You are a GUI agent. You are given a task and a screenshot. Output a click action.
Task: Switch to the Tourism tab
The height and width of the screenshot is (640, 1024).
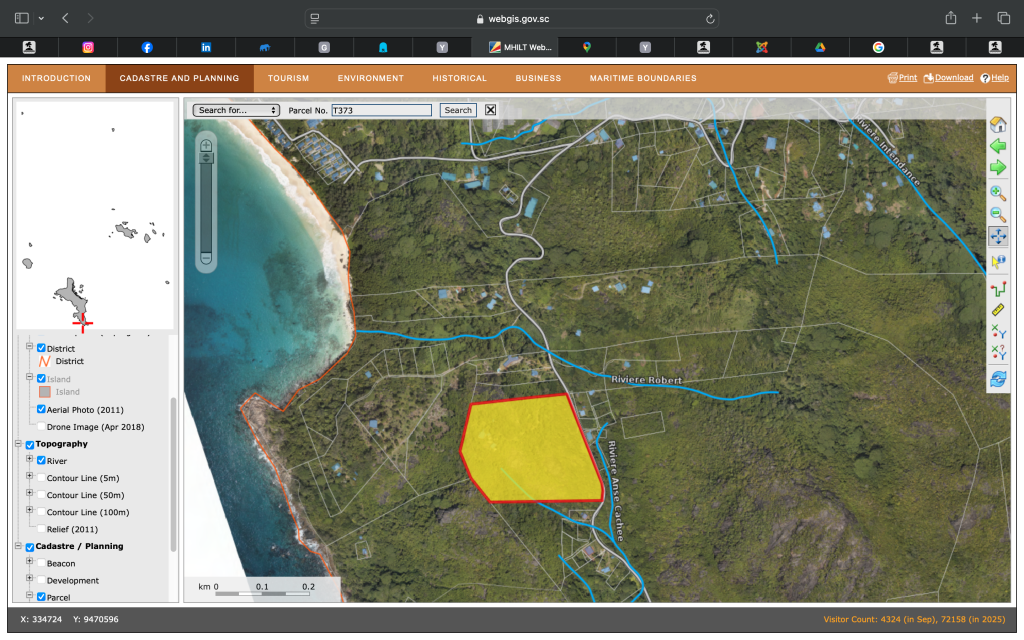pos(288,78)
